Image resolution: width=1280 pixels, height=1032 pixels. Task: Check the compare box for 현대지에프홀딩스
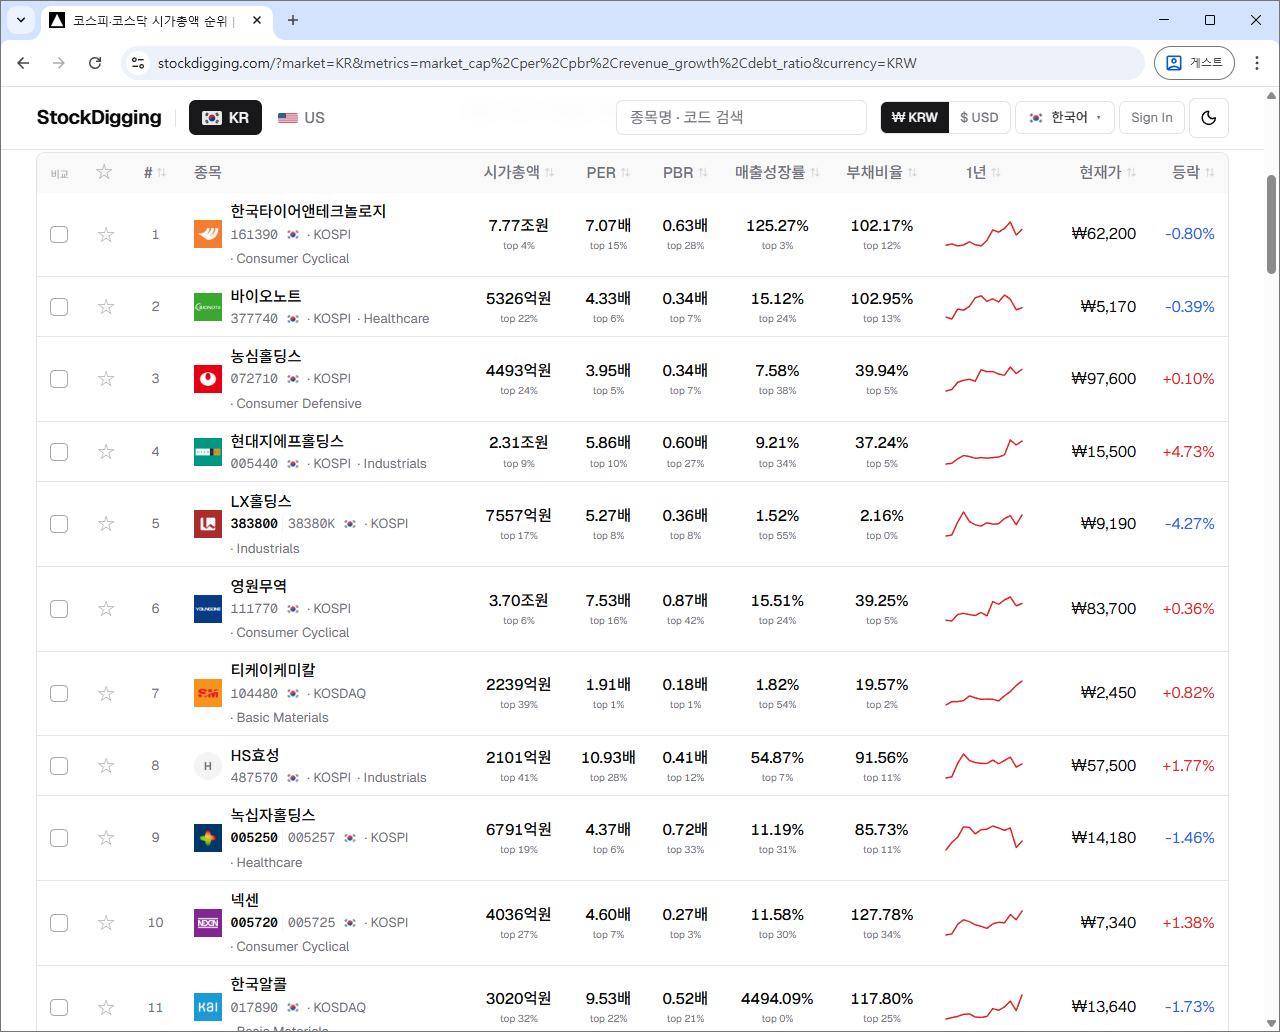[59, 452]
